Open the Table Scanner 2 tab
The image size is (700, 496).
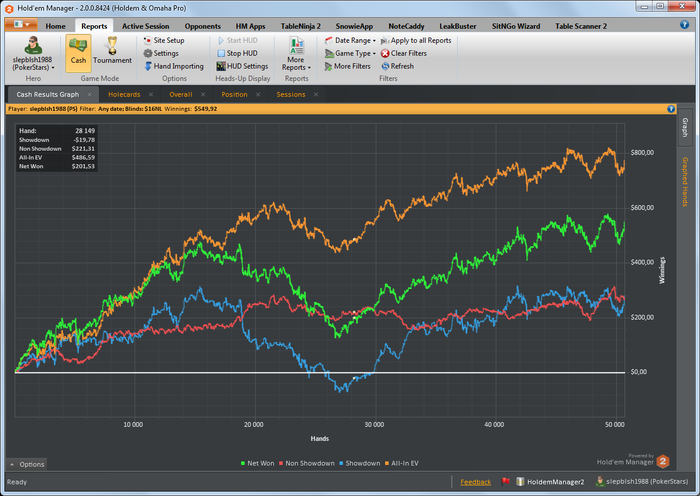tap(581, 26)
